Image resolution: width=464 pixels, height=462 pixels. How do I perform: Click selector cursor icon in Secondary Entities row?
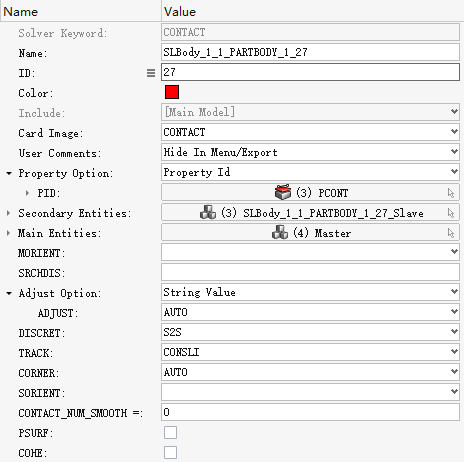(x=451, y=213)
